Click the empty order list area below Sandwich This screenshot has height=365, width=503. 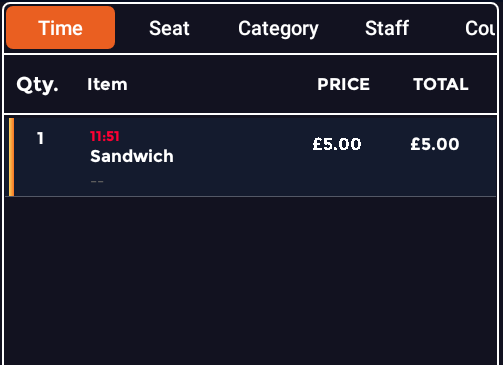(x=250, y=280)
